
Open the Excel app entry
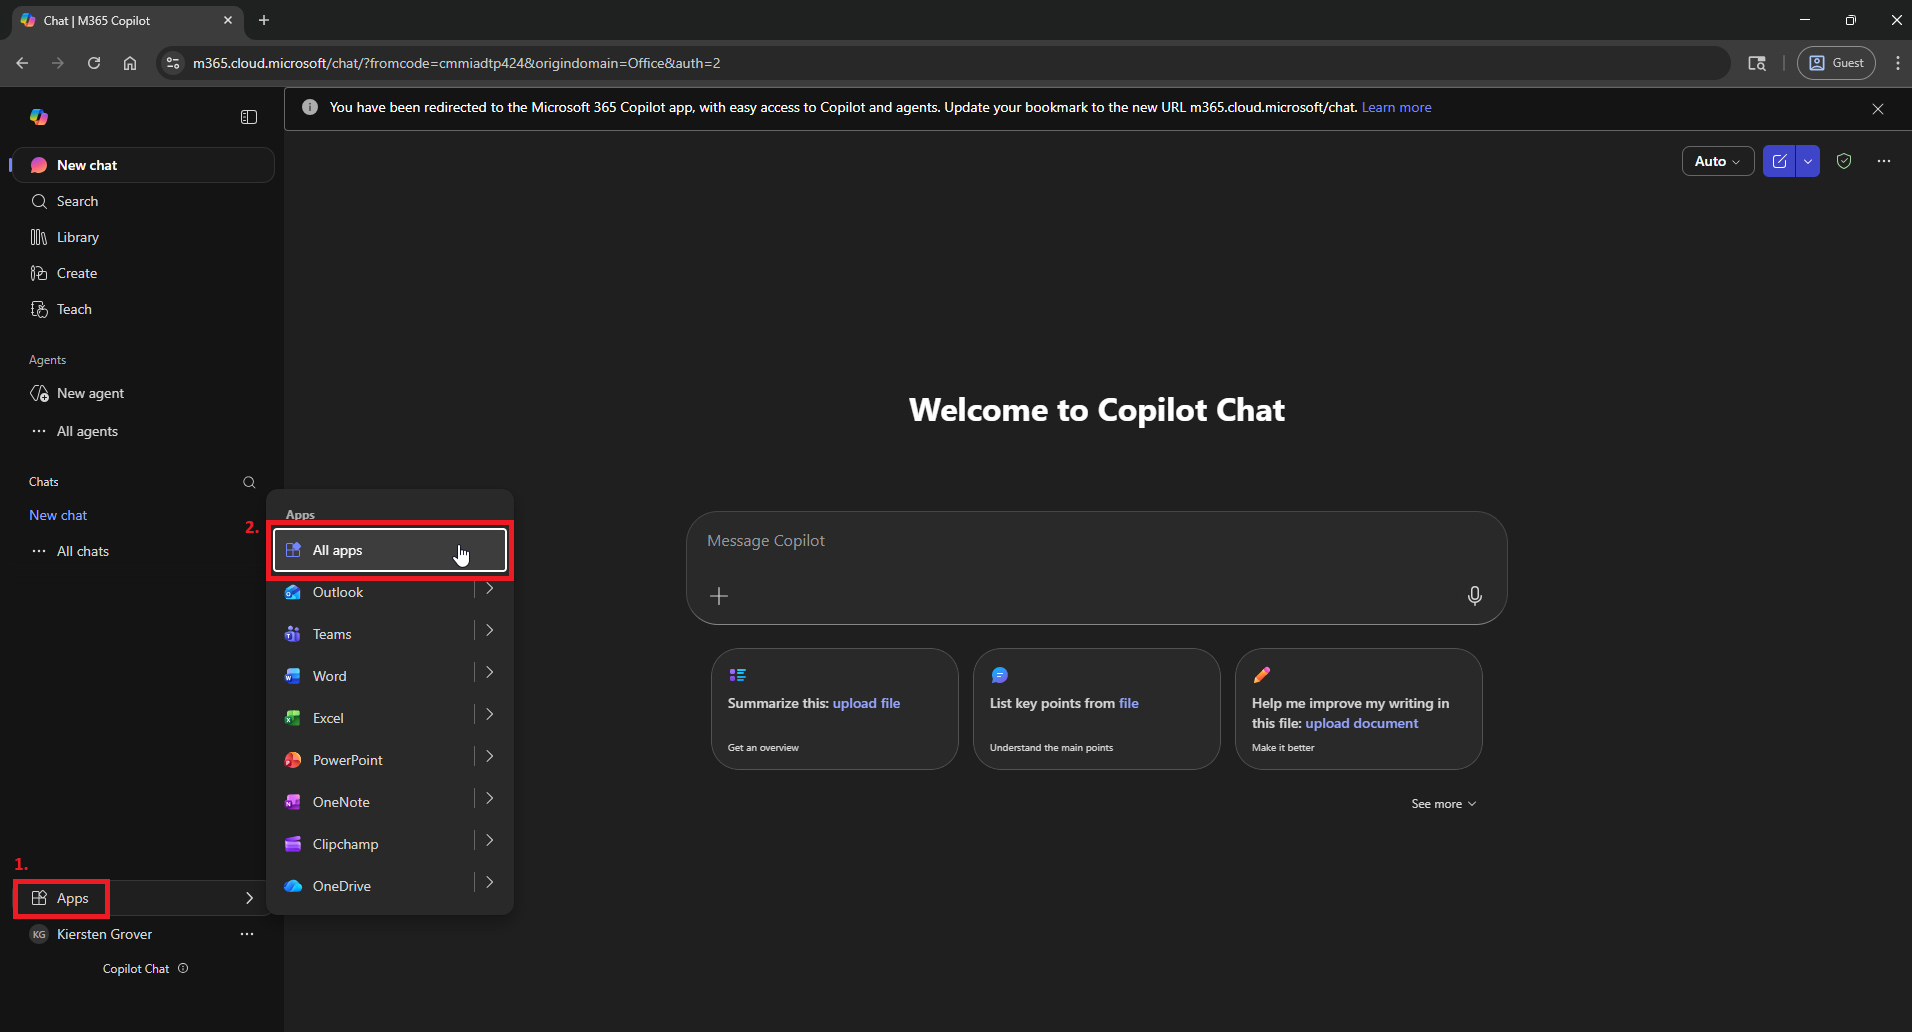328,718
